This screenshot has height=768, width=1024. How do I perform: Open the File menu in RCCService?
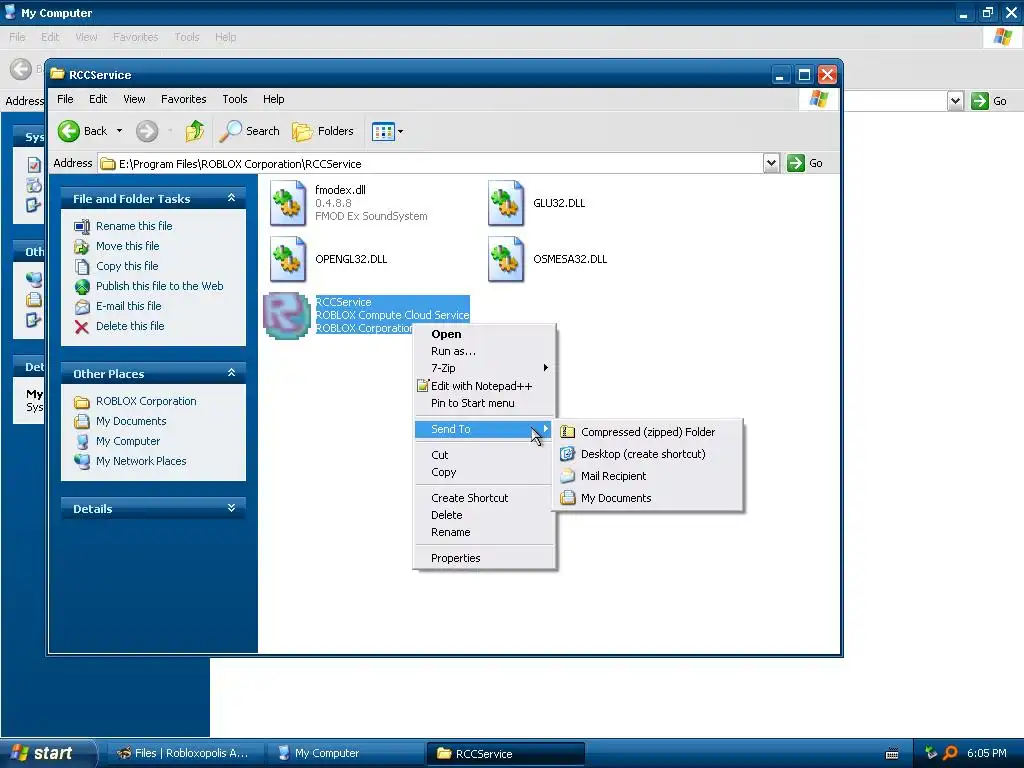(x=65, y=99)
